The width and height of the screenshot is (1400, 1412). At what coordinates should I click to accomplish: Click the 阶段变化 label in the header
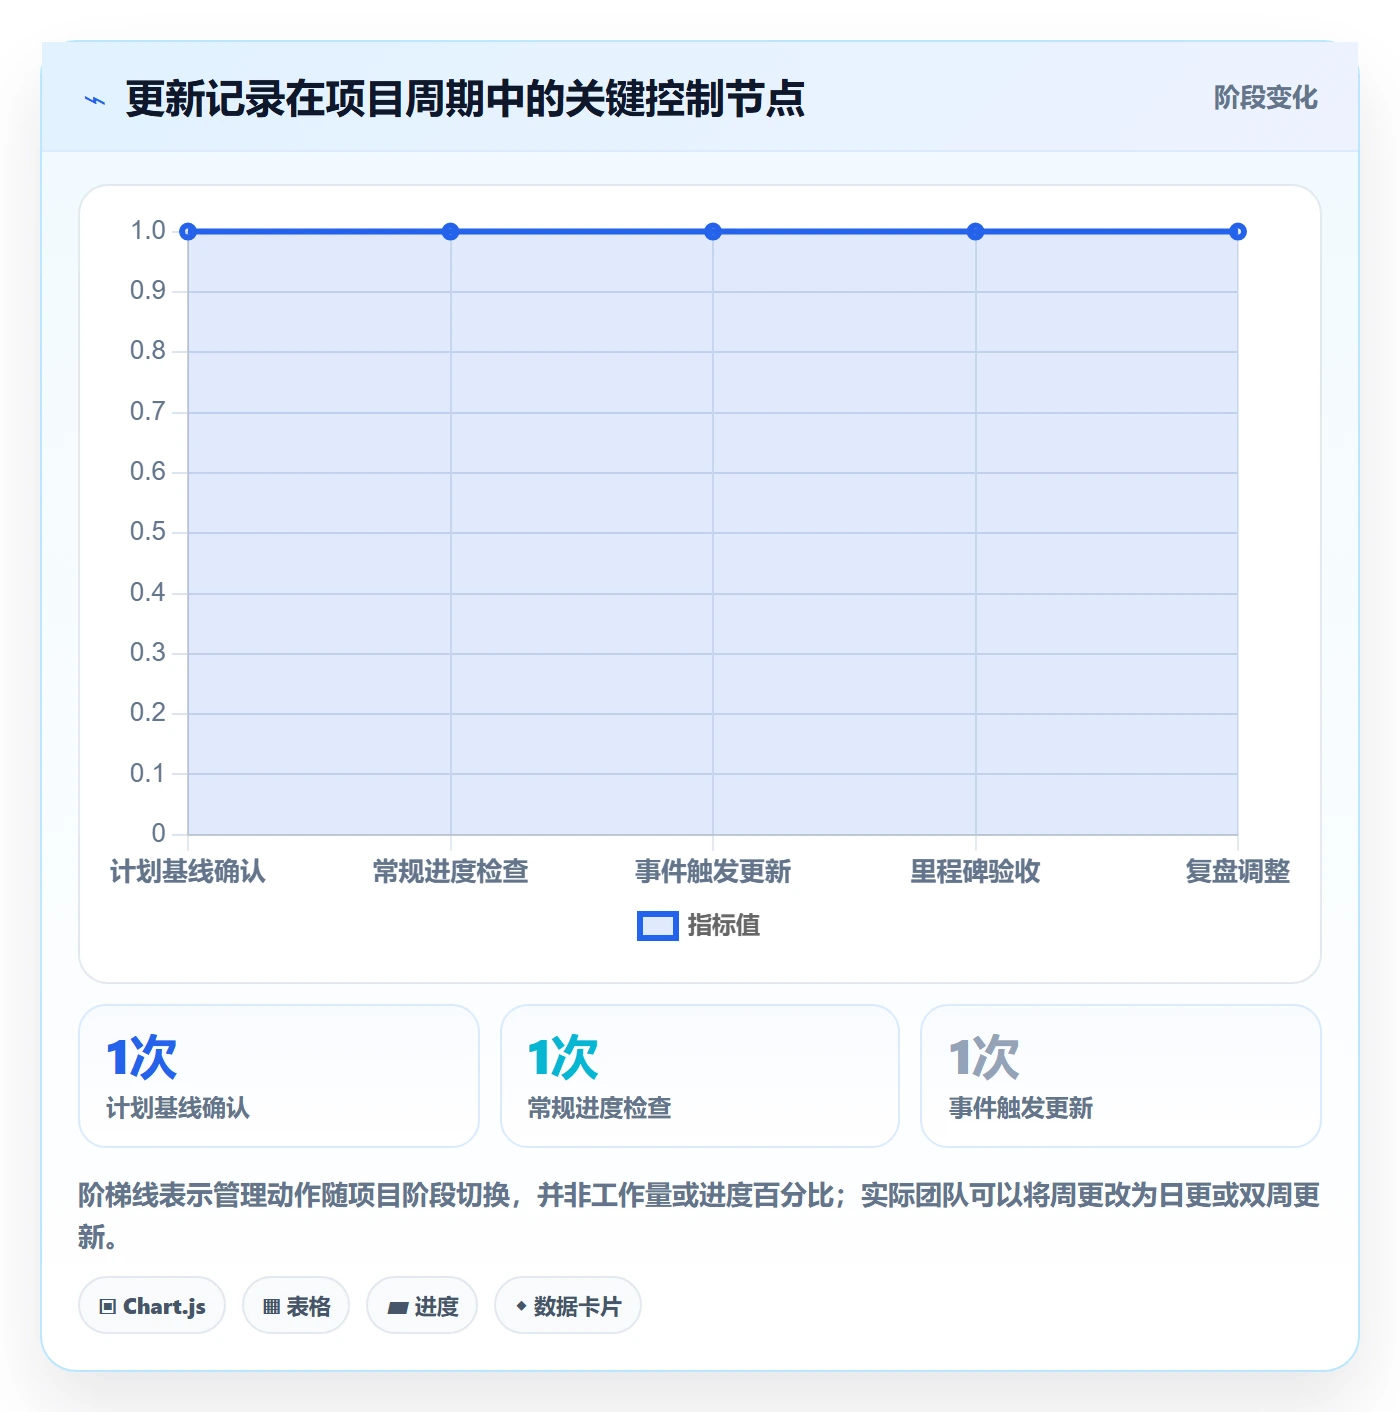pyautogui.click(x=1265, y=98)
